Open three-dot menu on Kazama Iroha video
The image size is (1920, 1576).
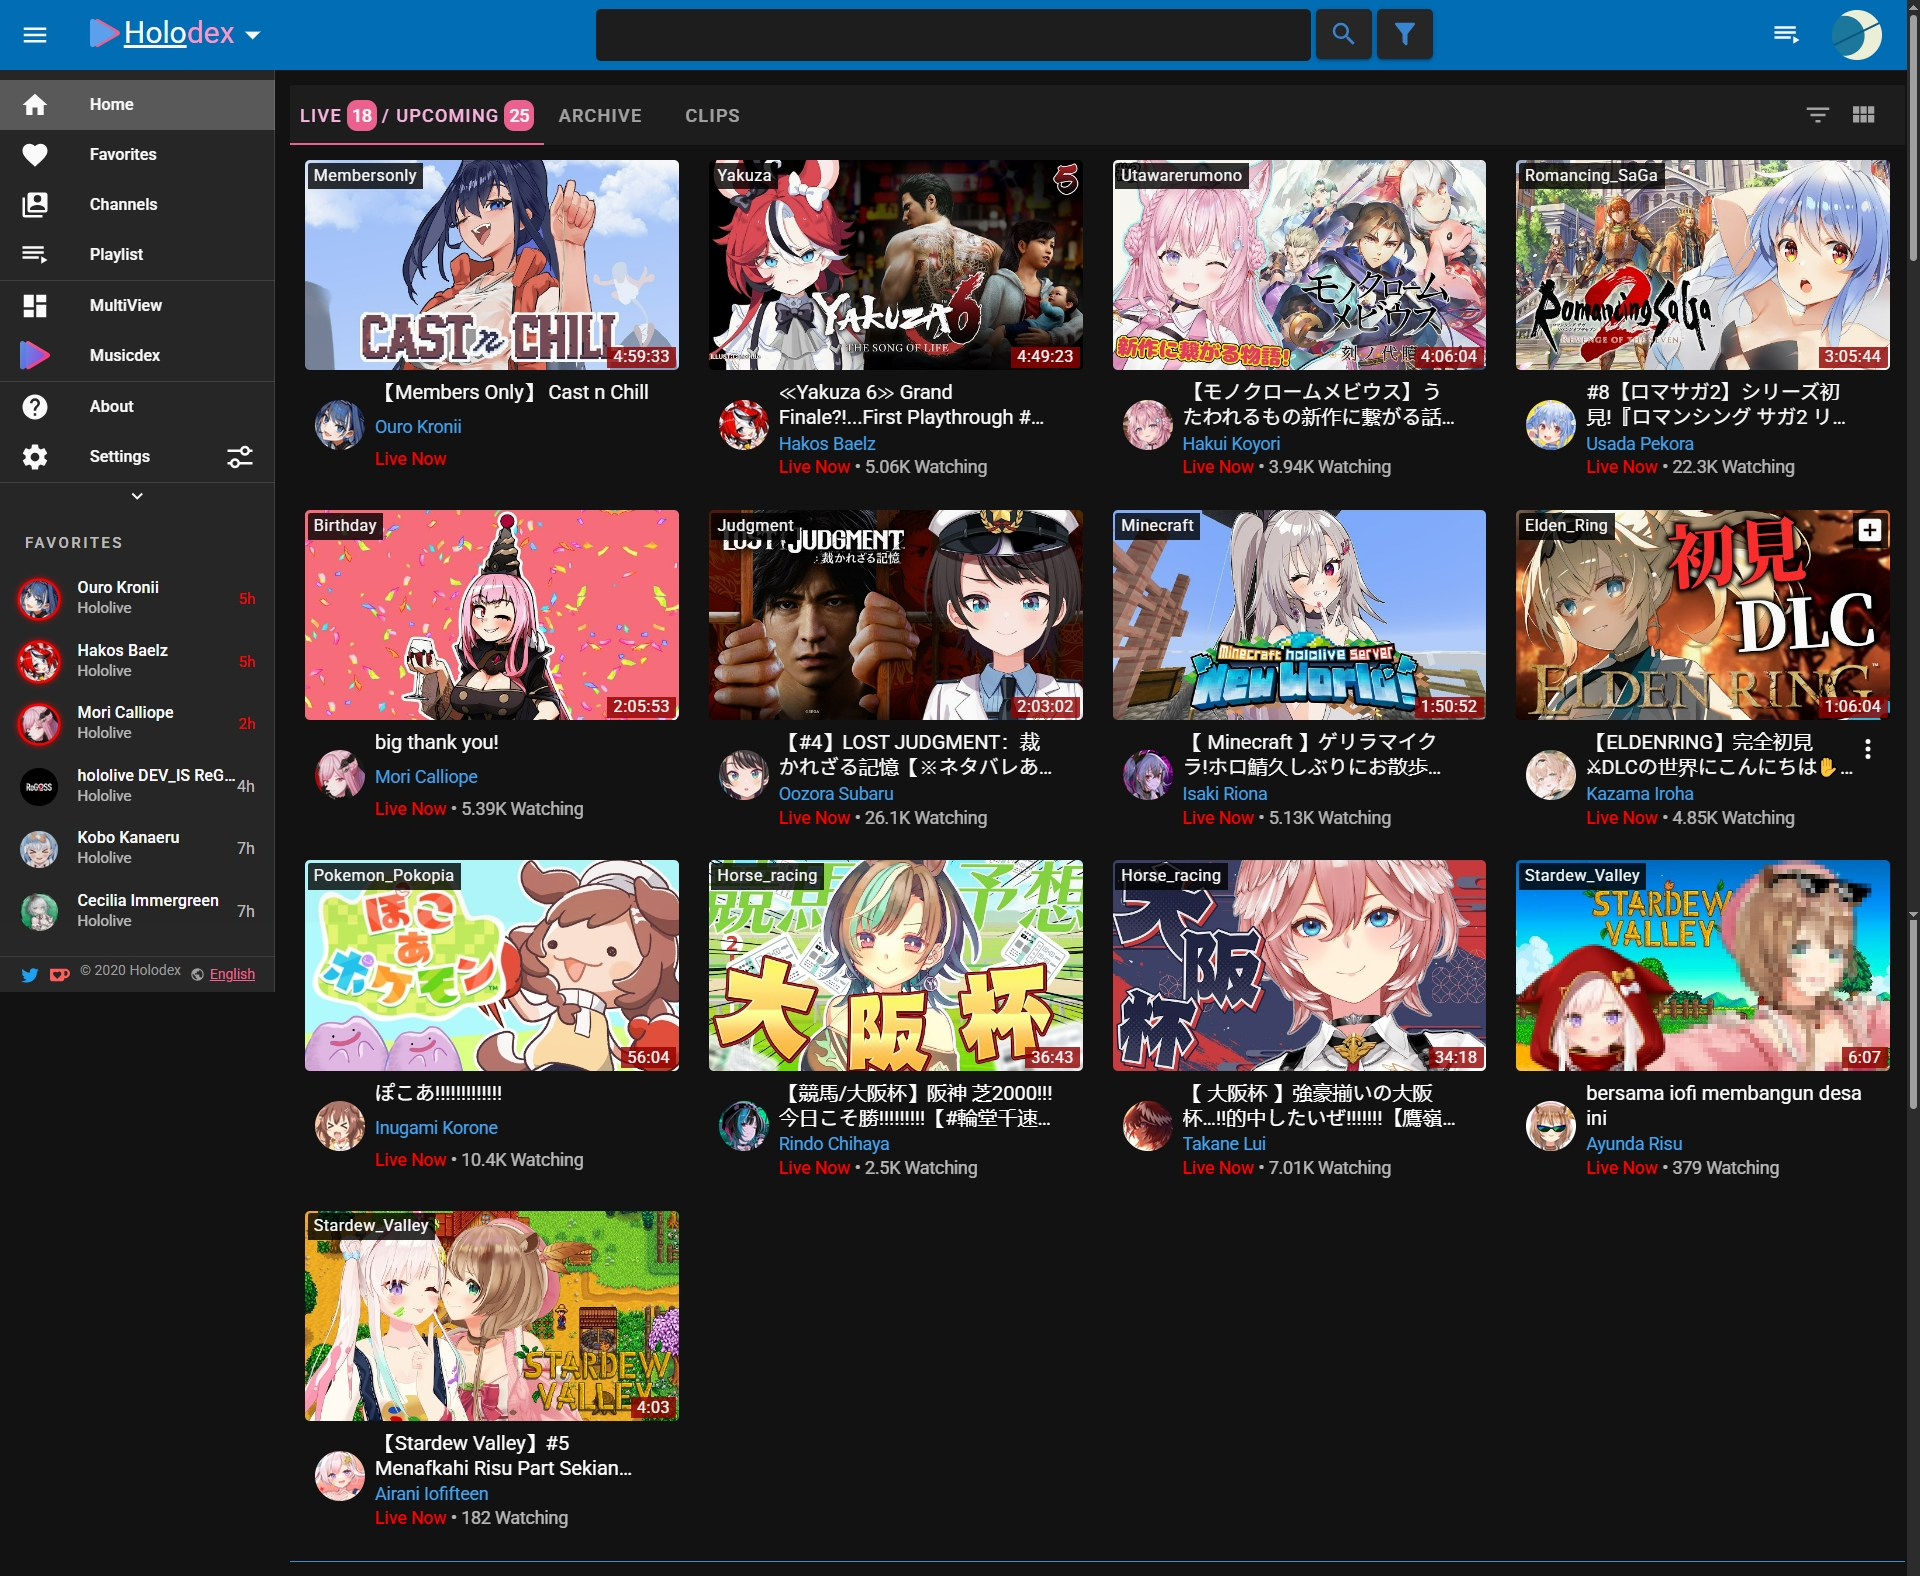pos(1867,749)
